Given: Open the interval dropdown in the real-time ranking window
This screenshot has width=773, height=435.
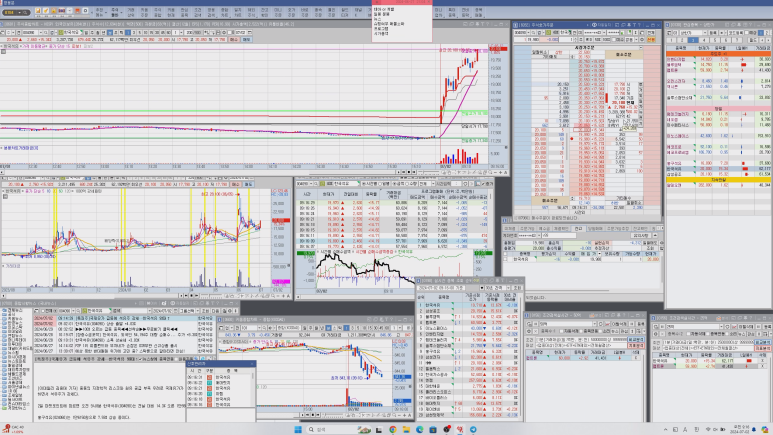Looking at the screenshot, I should pyautogui.click(x=508, y=288).
